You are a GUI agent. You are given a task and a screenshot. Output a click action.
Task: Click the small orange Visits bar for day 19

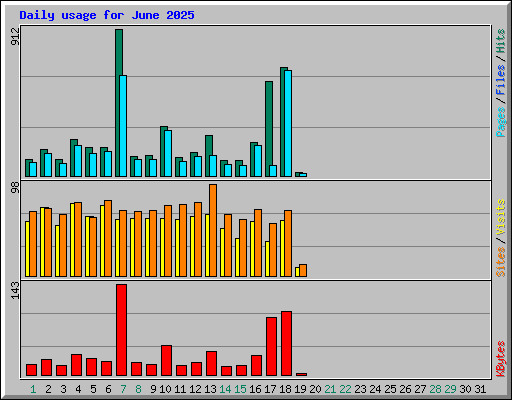coord(303,270)
